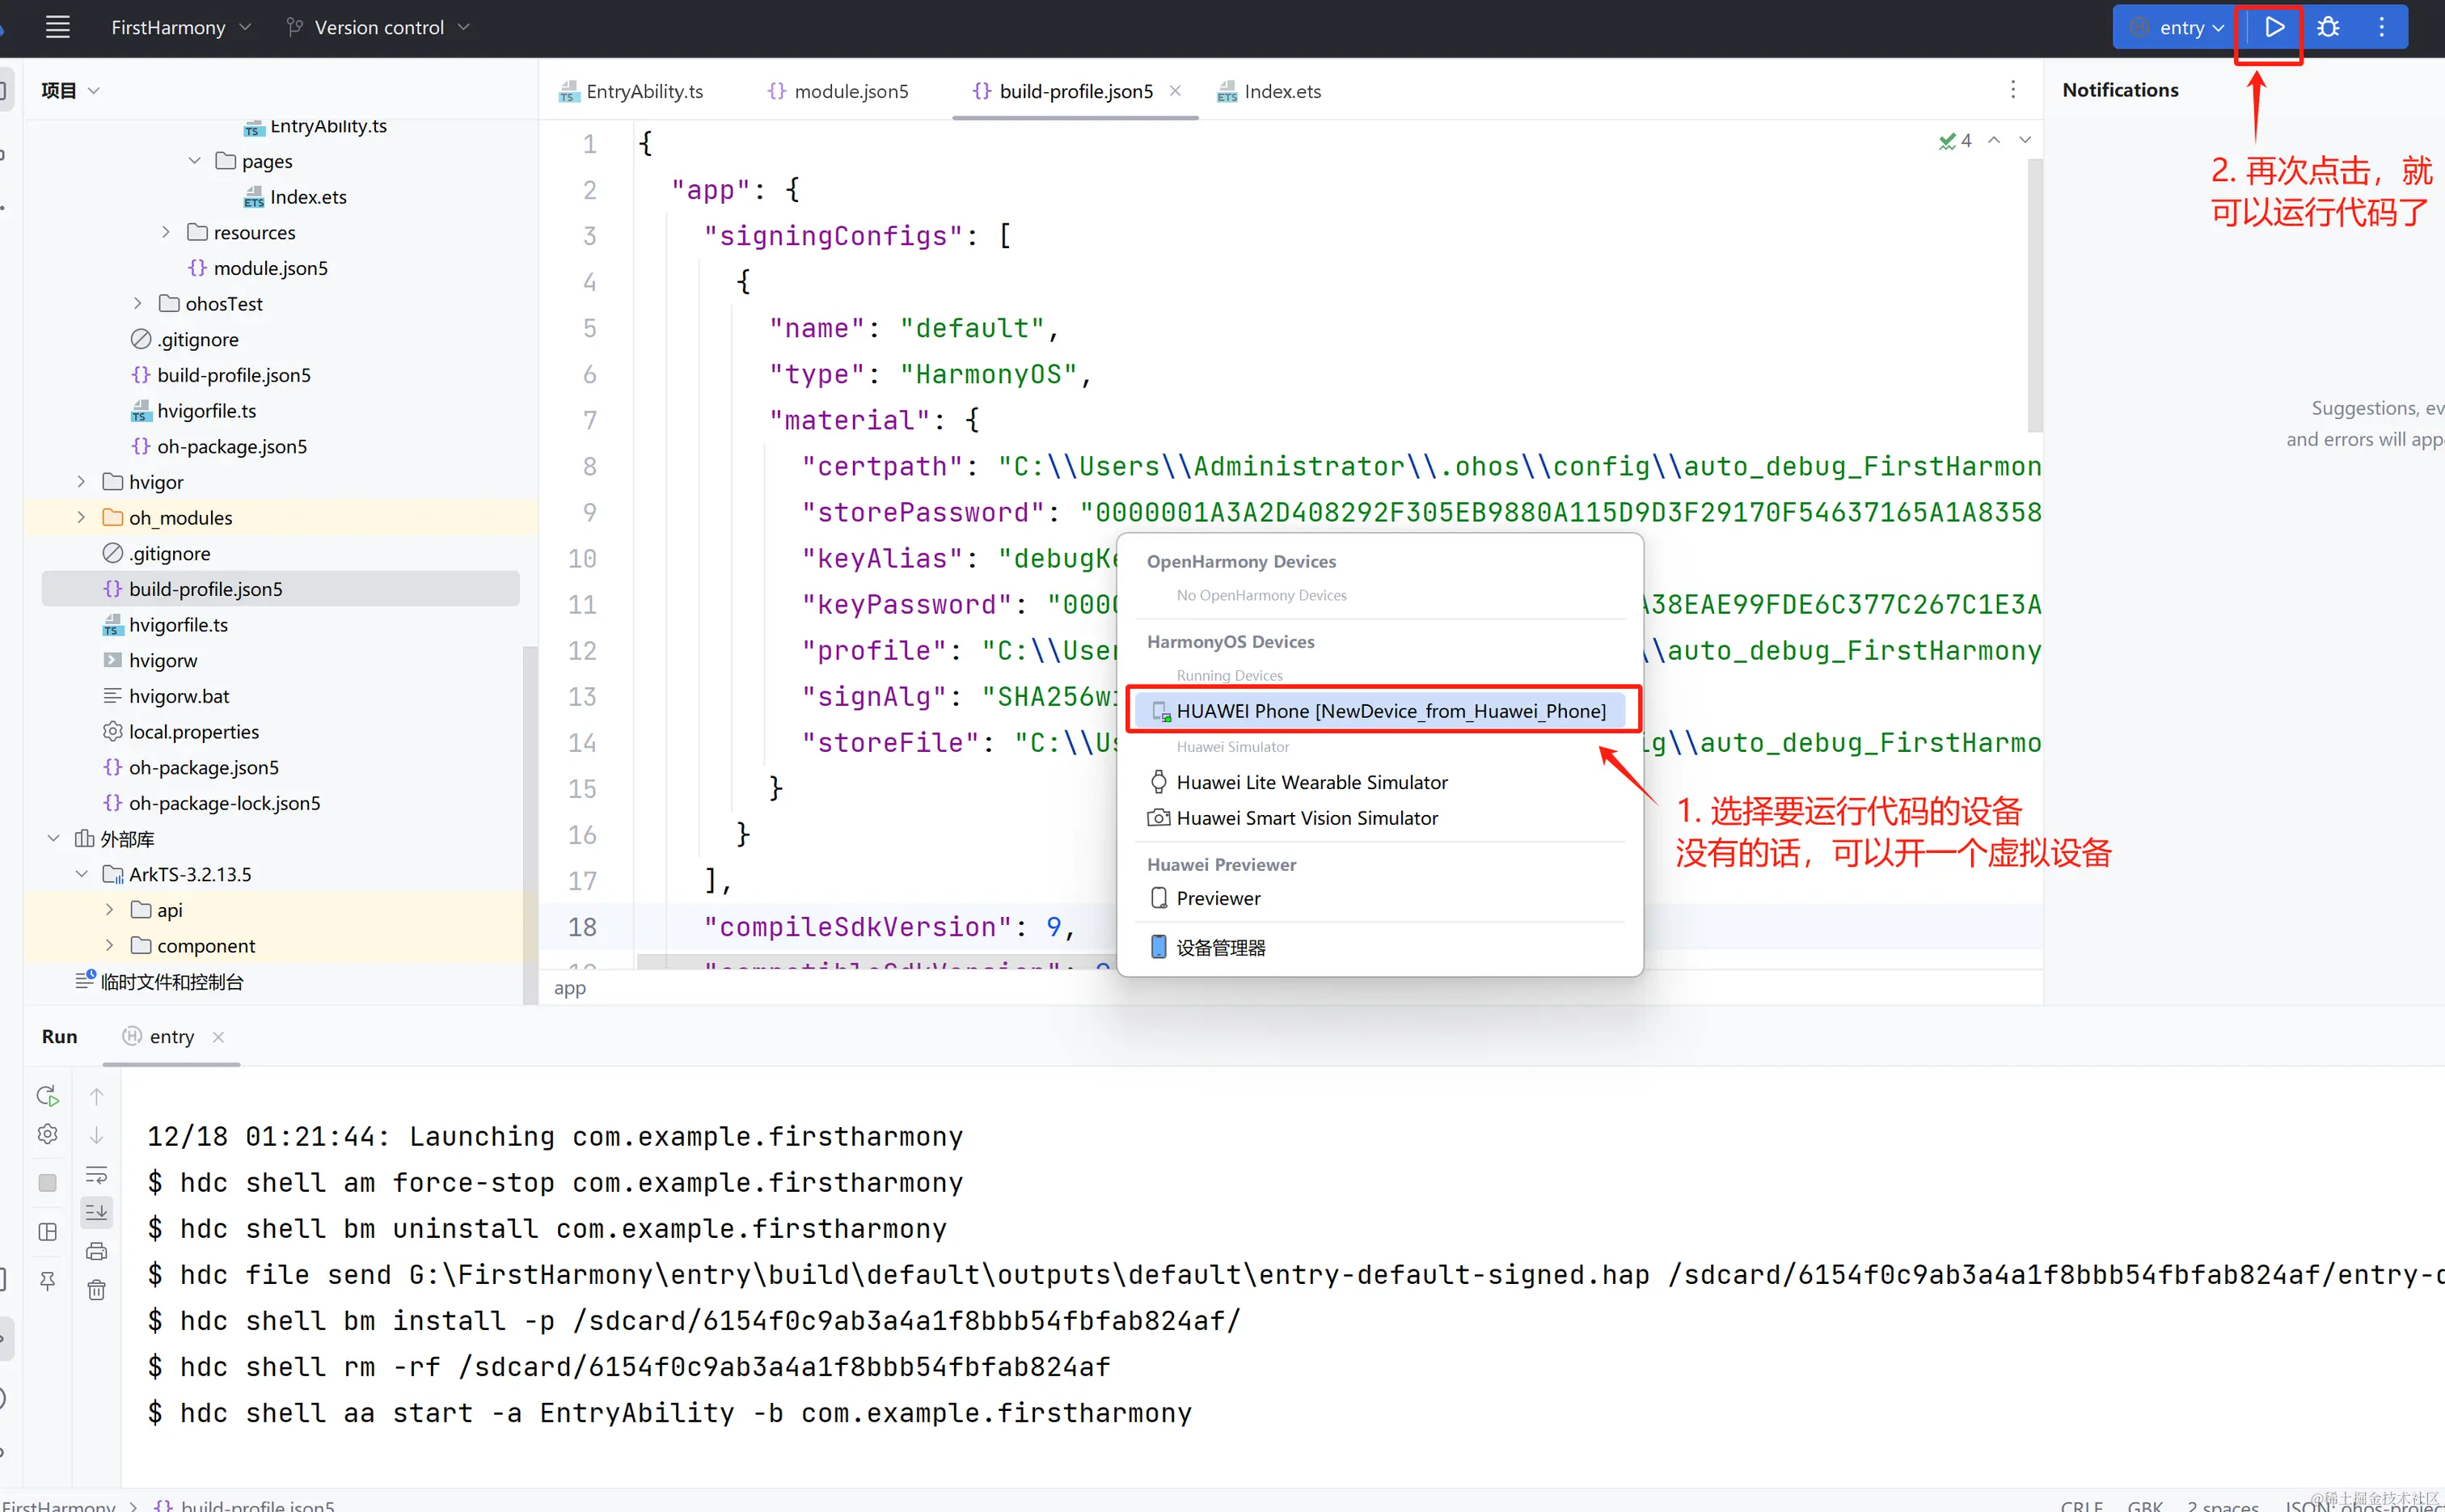The width and height of the screenshot is (2445, 1512).
Task: Select the Run panel title
Action: 59,1037
